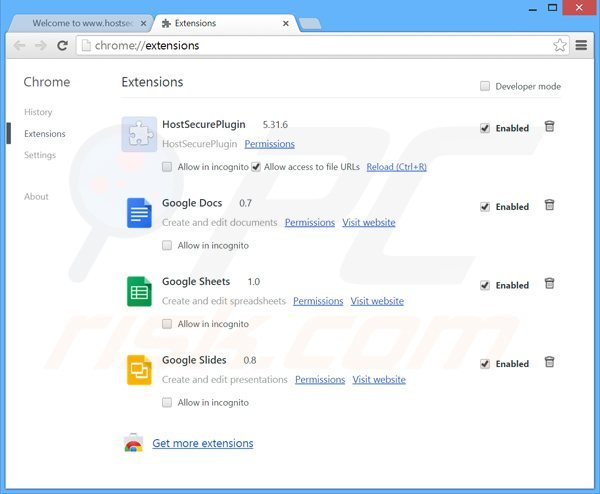The height and width of the screenshot is (494, 600).
Task: Click the Google Docs app icon
Action: (x=139, y=213)
